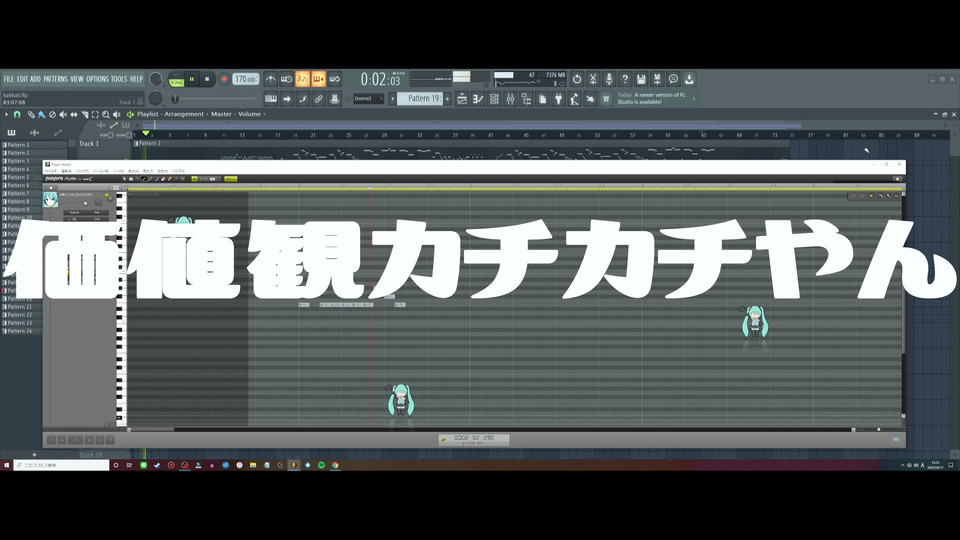This screenshot has width=960, height=540.
Task: Select Pattern 22 in the pattern list
Action: tap(20, 315)
